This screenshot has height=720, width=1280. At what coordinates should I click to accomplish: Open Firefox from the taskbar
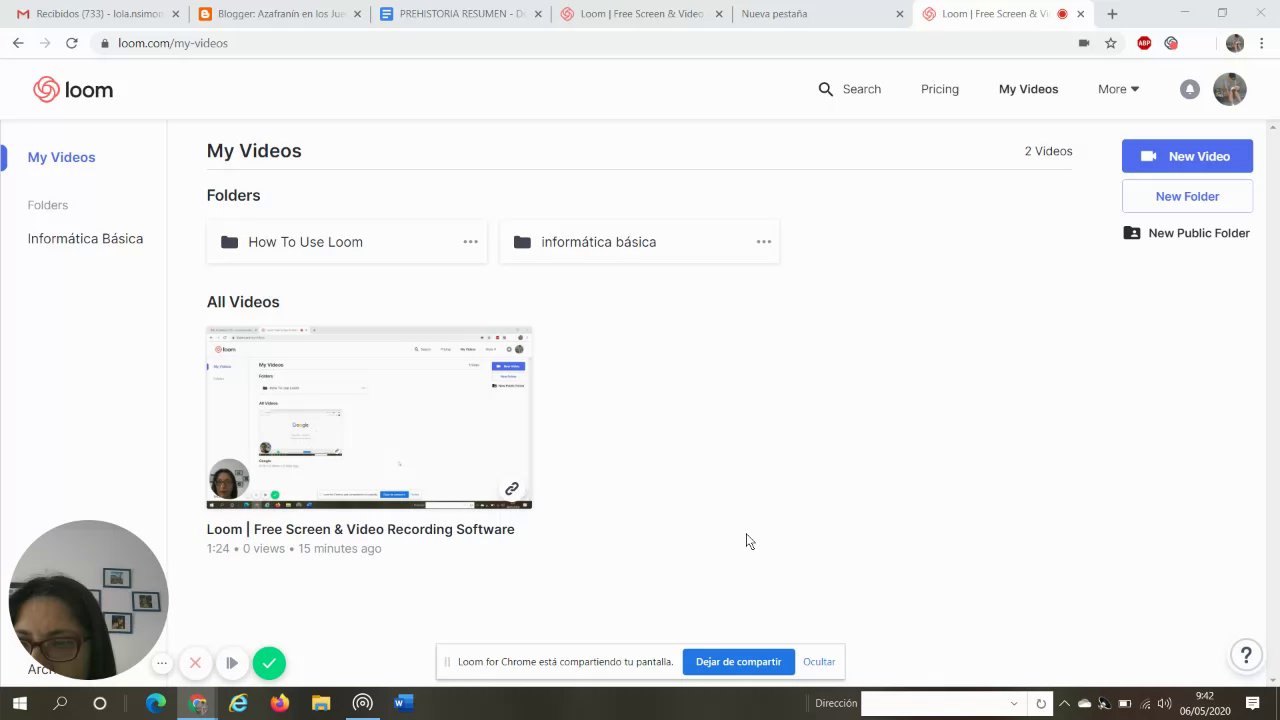pos(280,703)
